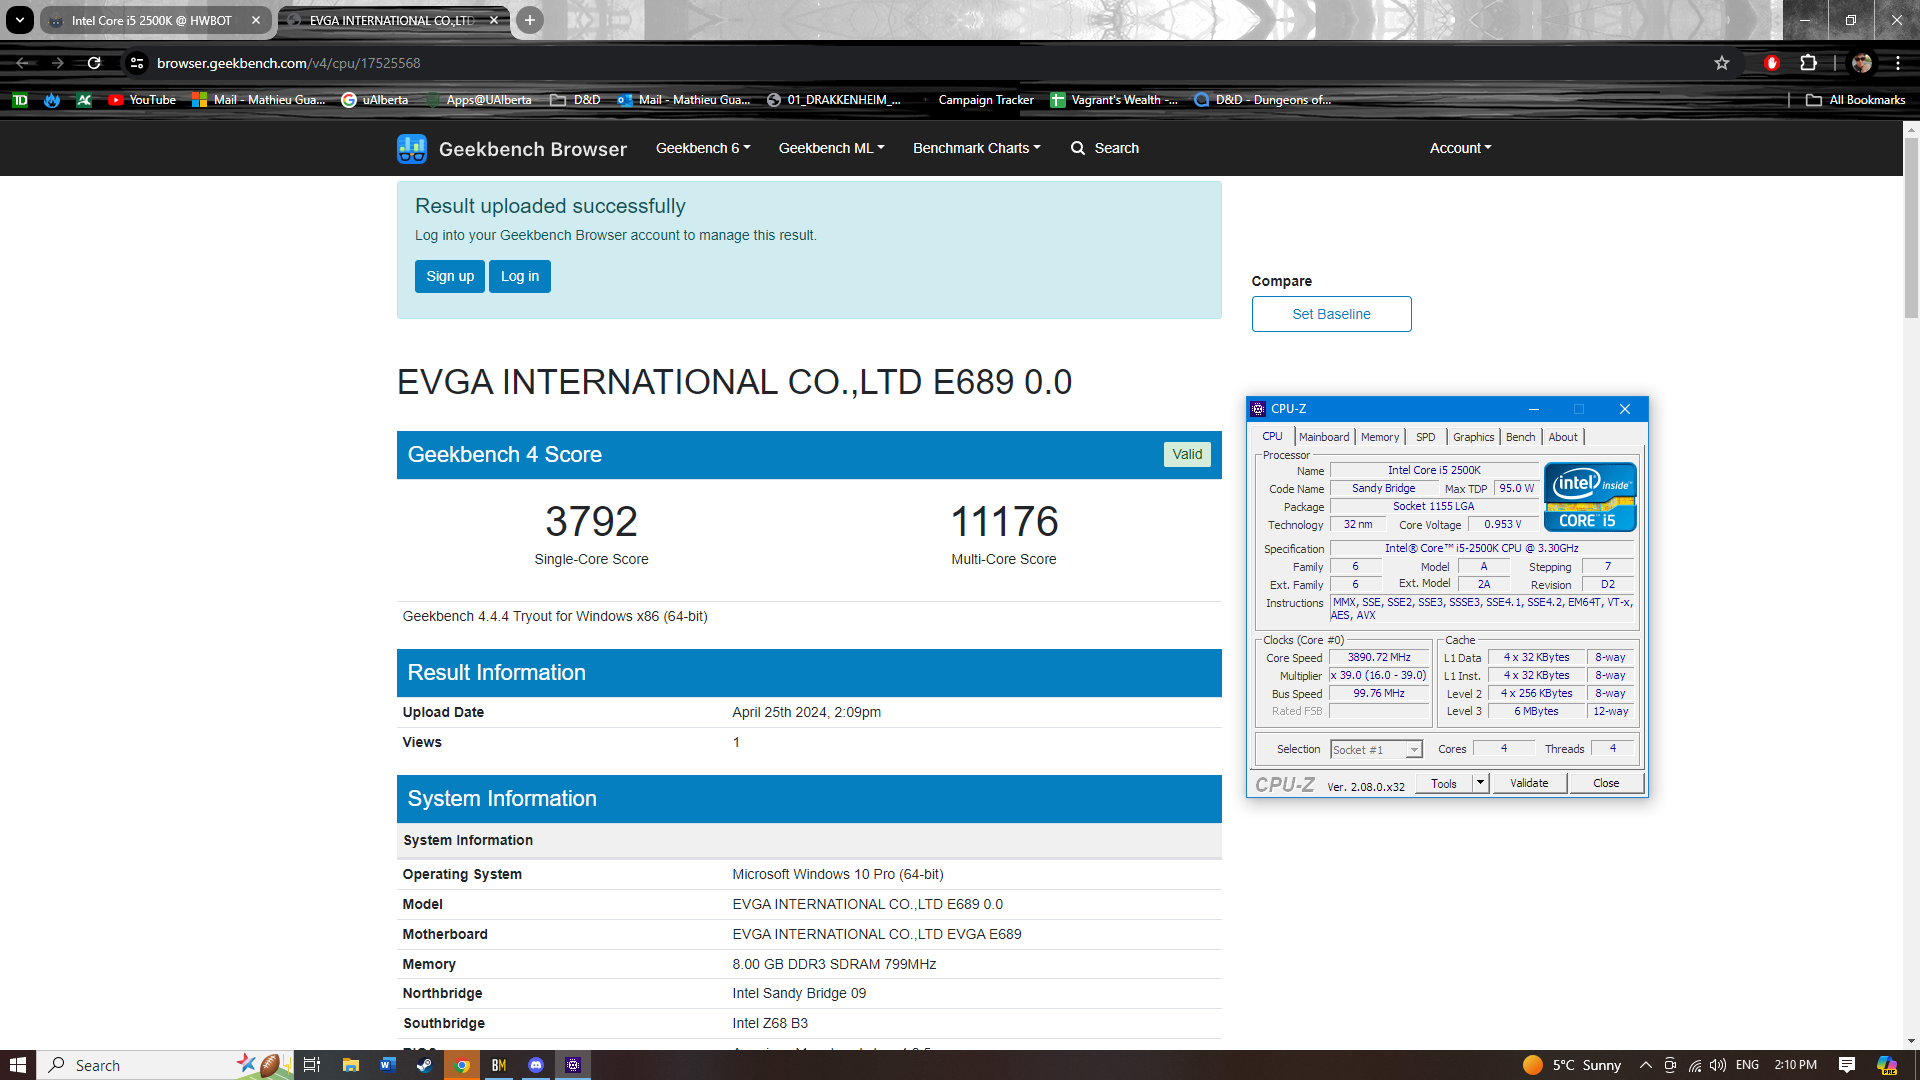Open the green AC bookmark icon
The width and height of the screenshot is (1920, 1080).
tap(84, 100)
